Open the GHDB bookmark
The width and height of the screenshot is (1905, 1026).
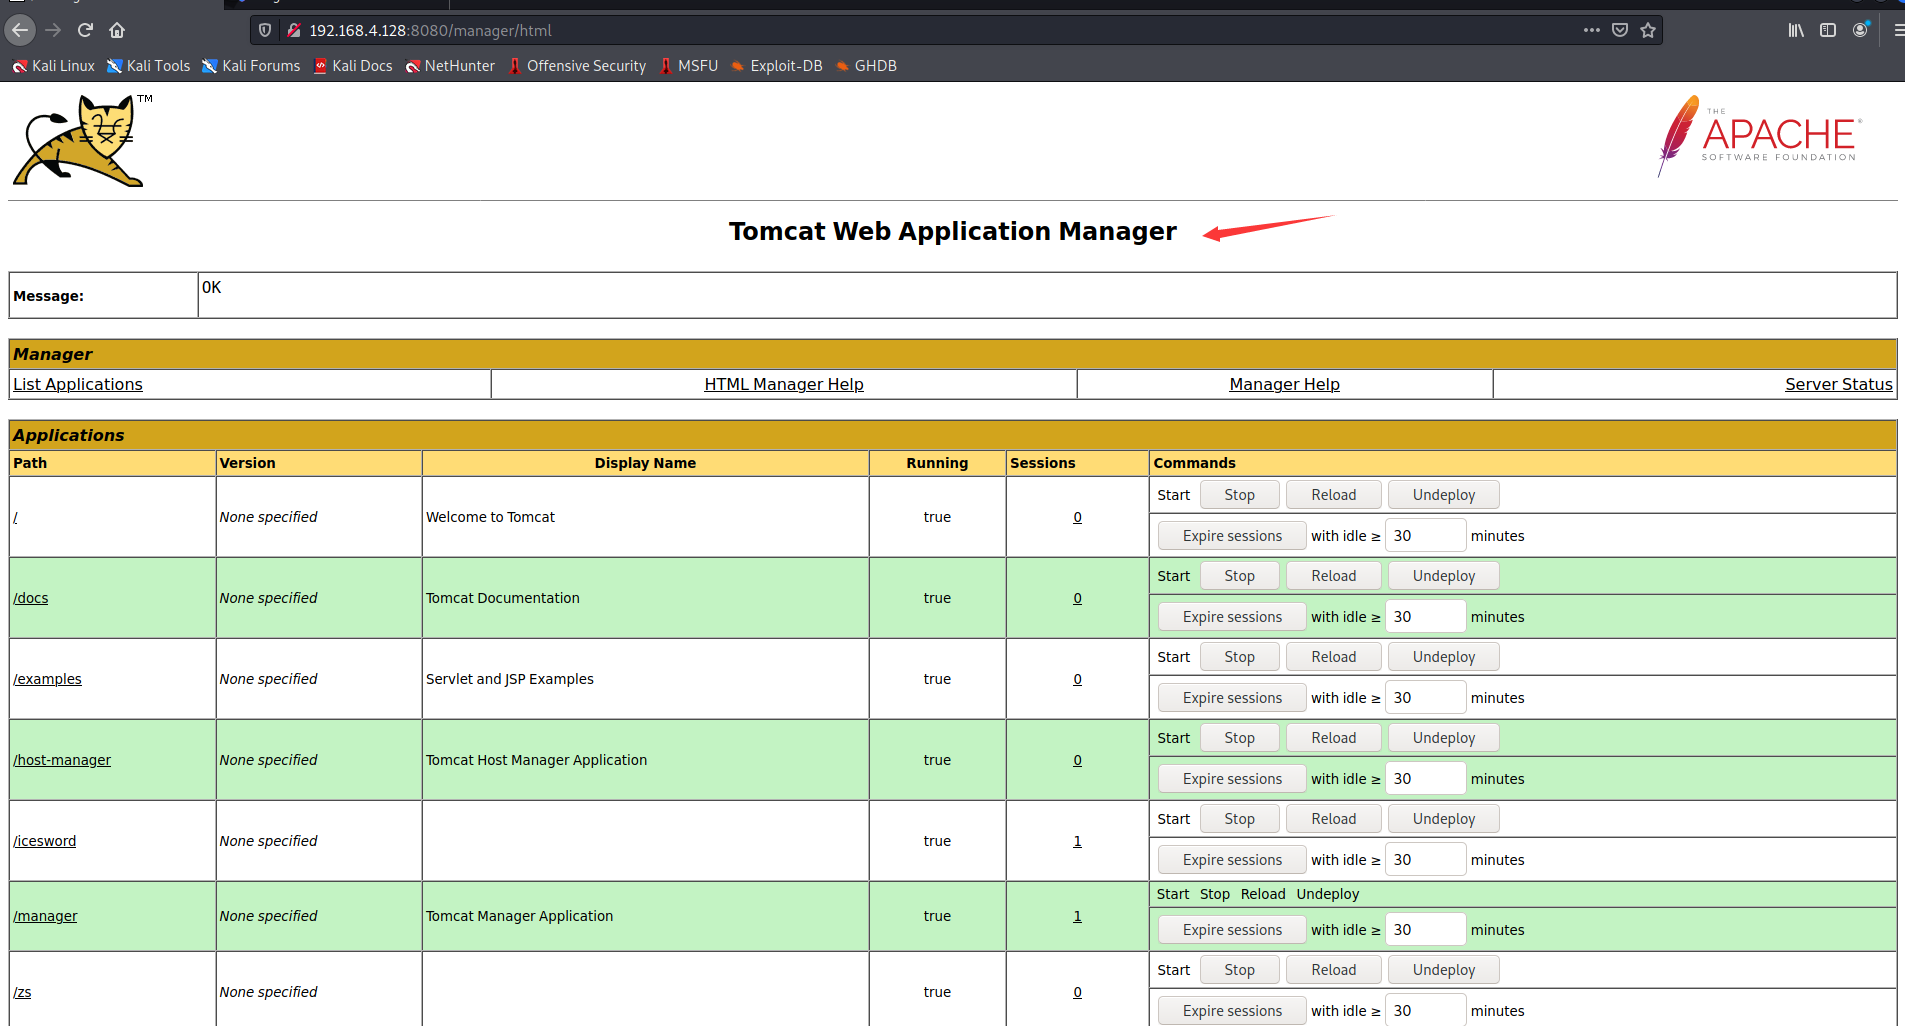(x=866, y=66)
